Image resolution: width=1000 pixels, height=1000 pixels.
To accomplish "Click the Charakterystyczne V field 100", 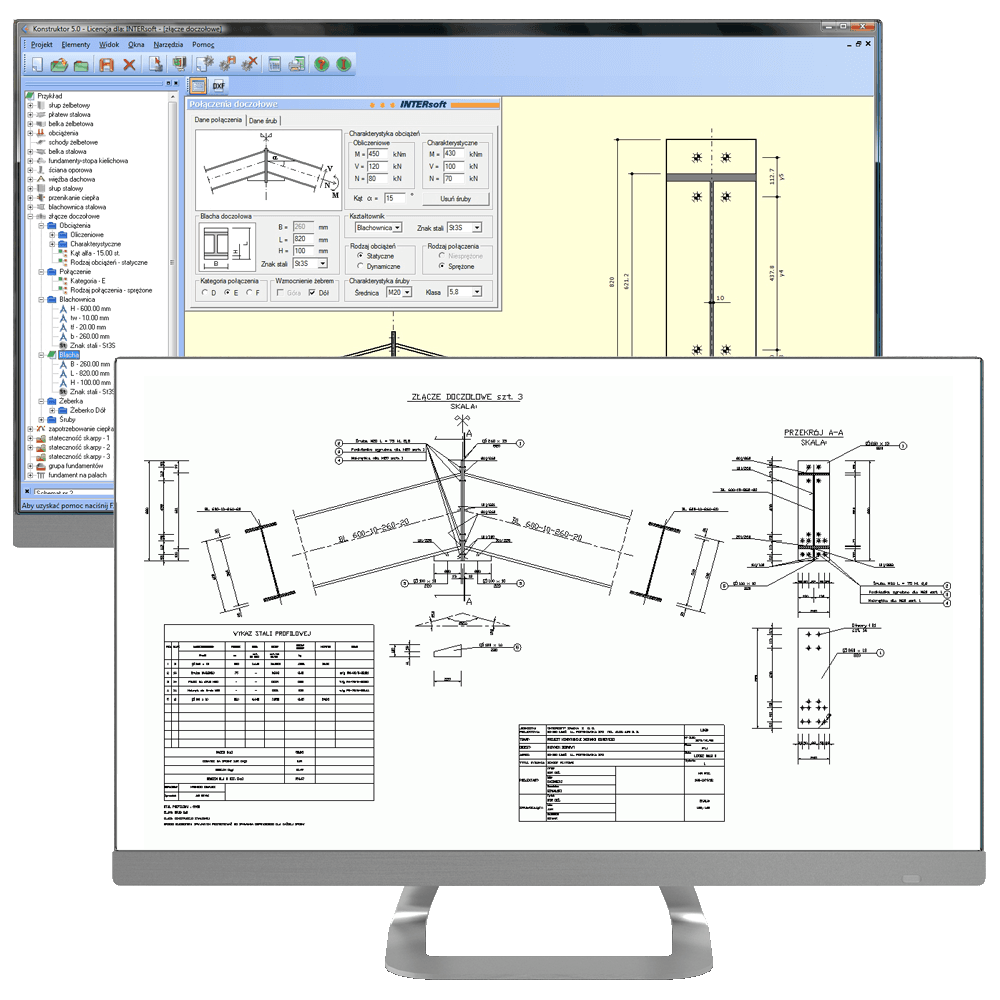I will pyautogui.click(x=454, y=166).
